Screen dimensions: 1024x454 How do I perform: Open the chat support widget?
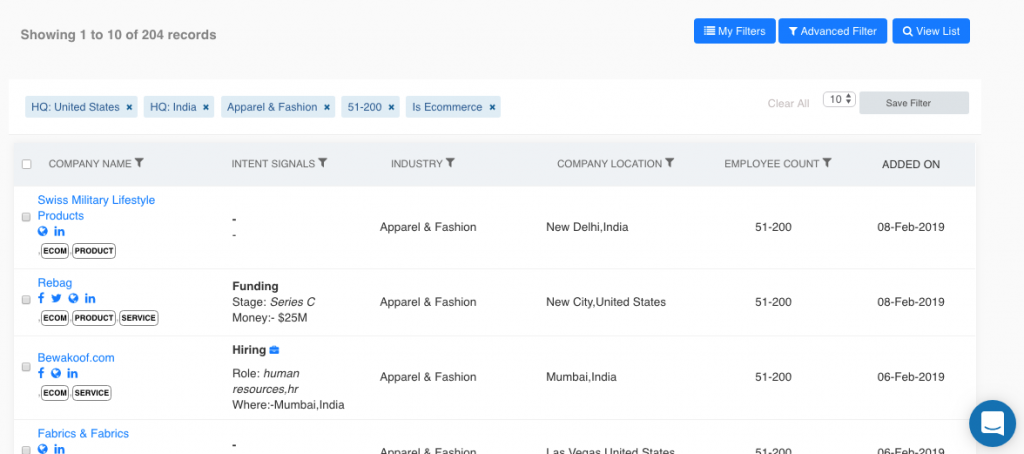[x=992, y=423]
